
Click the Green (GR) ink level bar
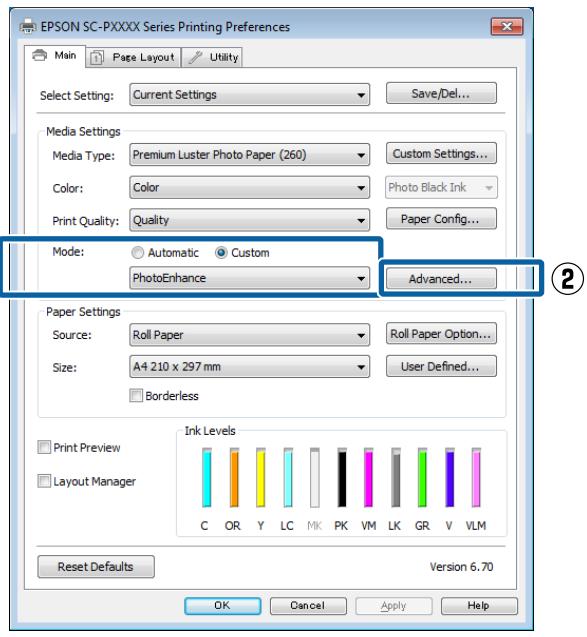point(422,477)
